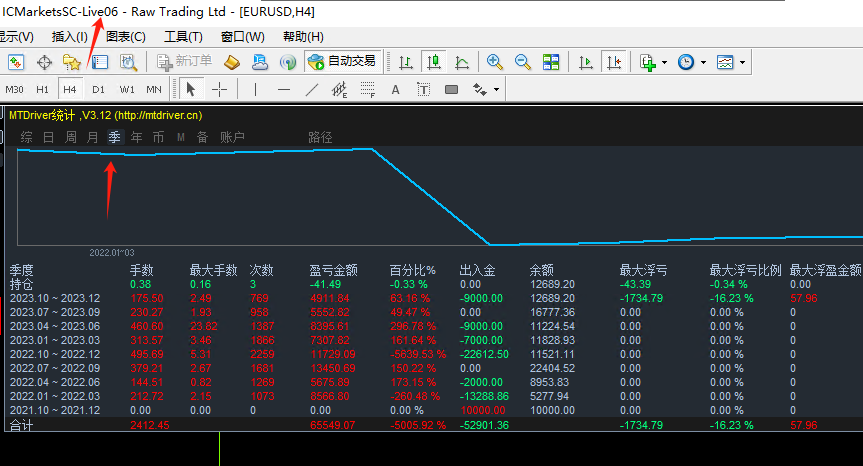Viewport: 863px width, 466px height.
Task: Open the 图表(C) menu
Action: click(126, 37)
